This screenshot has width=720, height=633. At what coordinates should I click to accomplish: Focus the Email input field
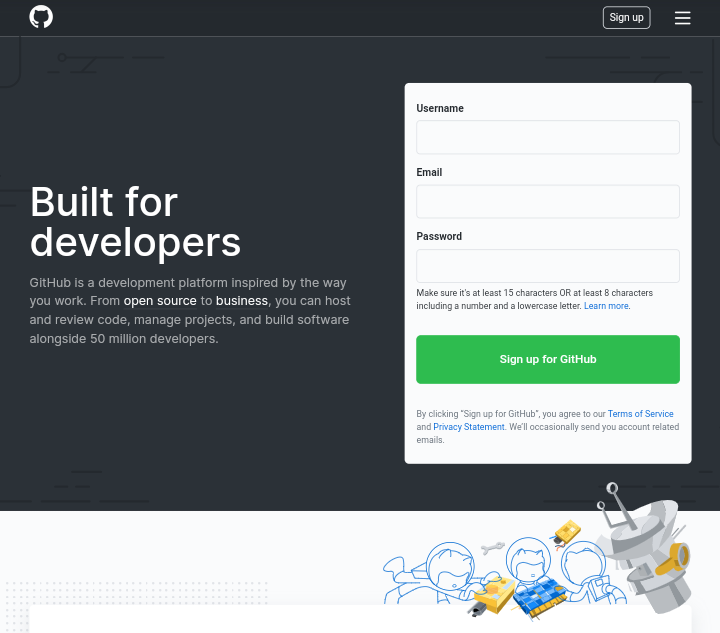click(547, 201)
